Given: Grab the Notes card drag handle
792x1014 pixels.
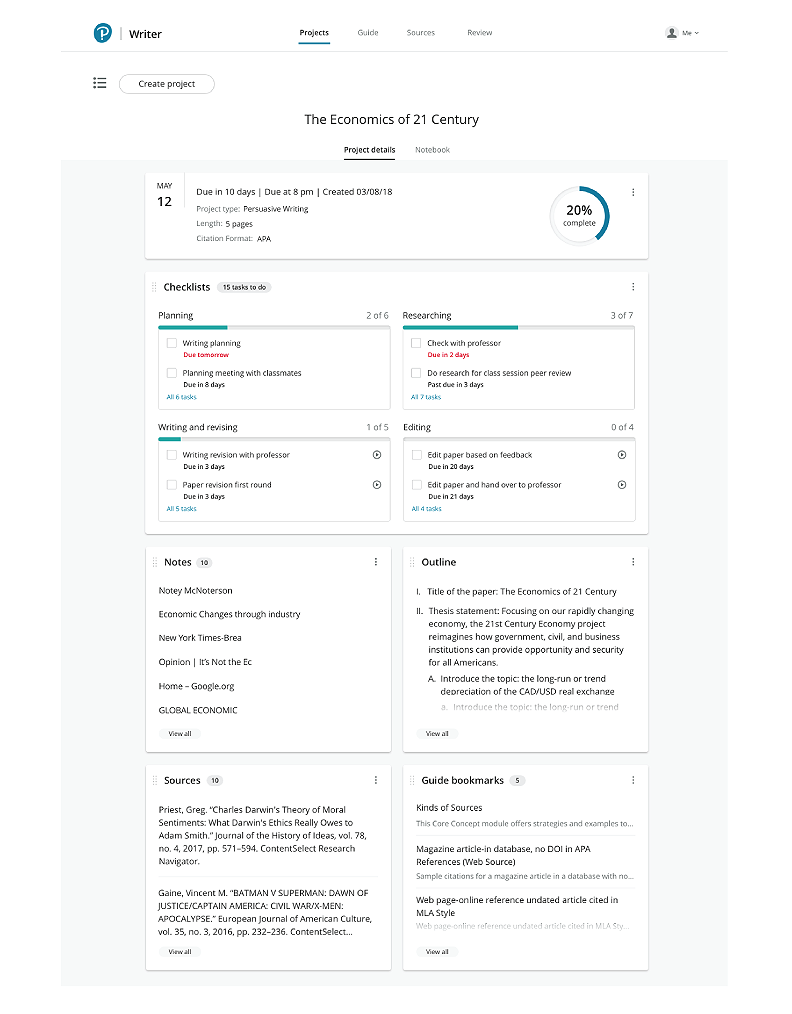Looking at the screenshot, I should coord(155,563).
